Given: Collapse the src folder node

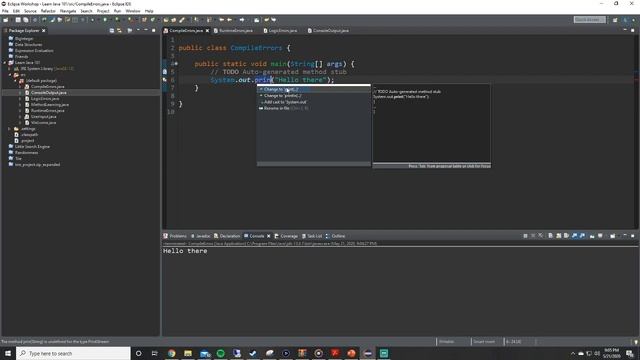Looking at the screenshot, I should [10, 75].
